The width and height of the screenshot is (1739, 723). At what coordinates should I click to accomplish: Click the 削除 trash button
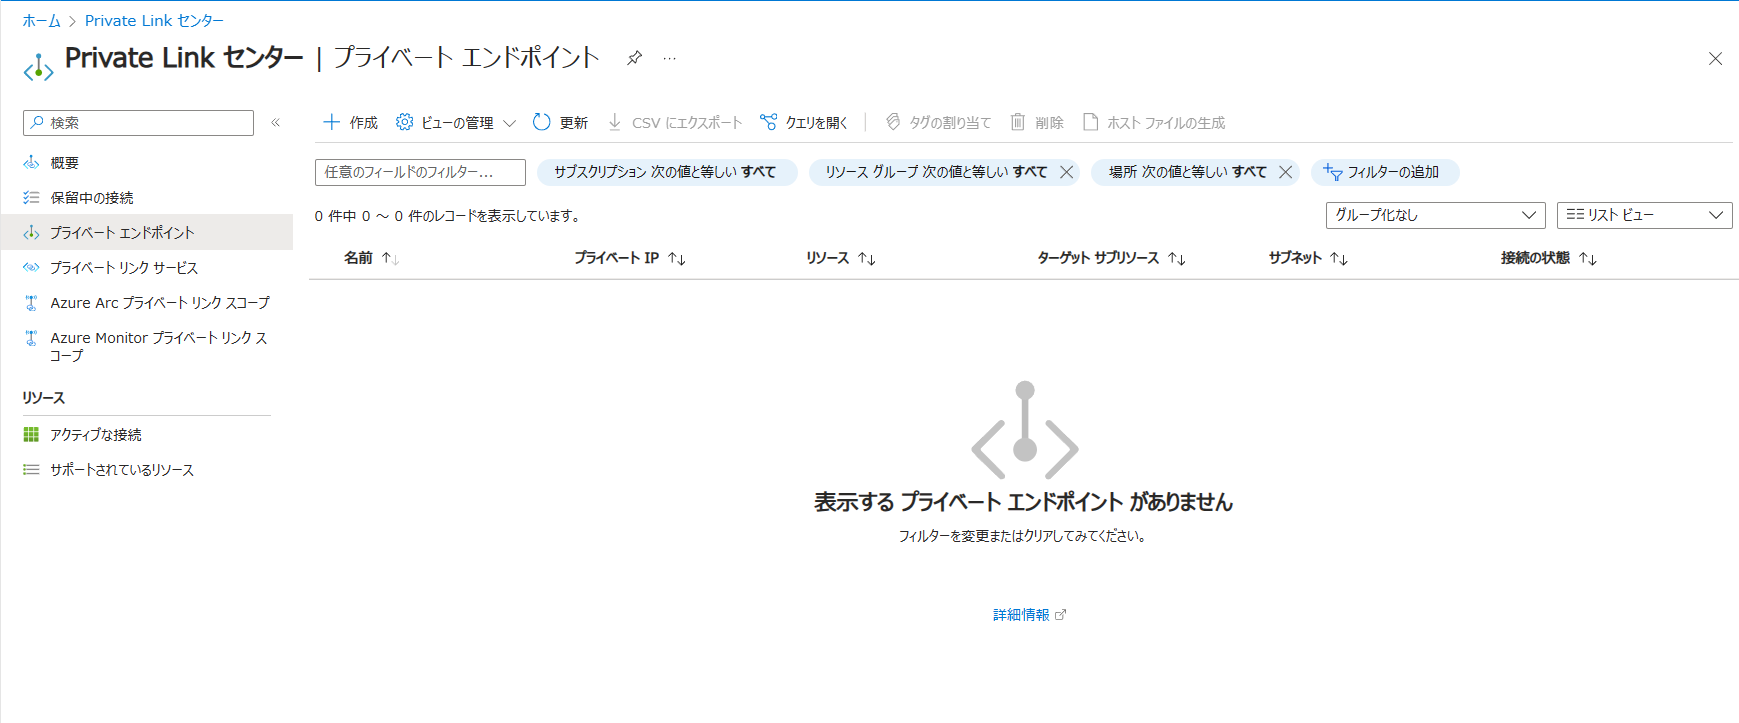pyautogui.click(x=1037, y=123)
